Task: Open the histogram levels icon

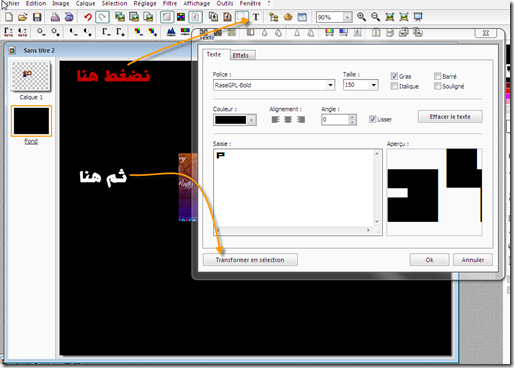Action: [171, 32]
